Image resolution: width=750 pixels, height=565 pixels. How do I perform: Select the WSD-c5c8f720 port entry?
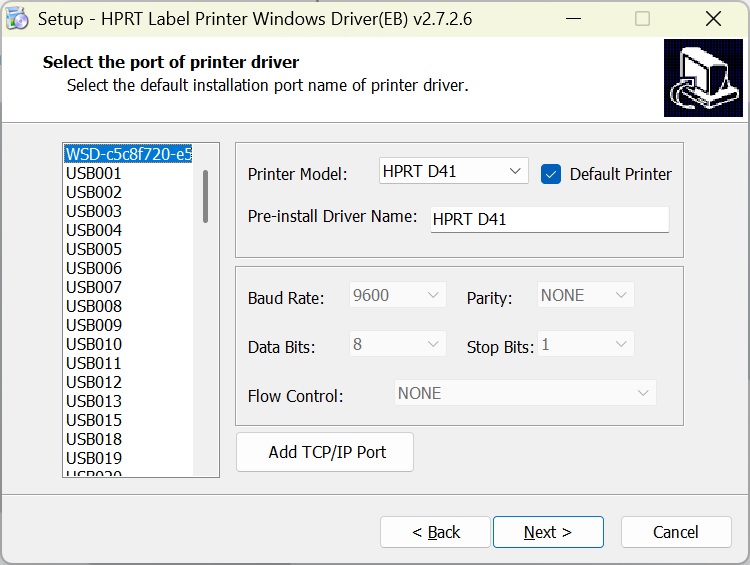pos(128,154)
